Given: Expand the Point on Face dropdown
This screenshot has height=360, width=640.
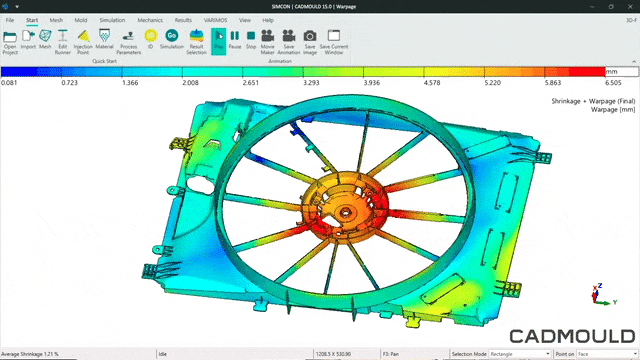Looking at the screenshot, I should tap(607, 354).
